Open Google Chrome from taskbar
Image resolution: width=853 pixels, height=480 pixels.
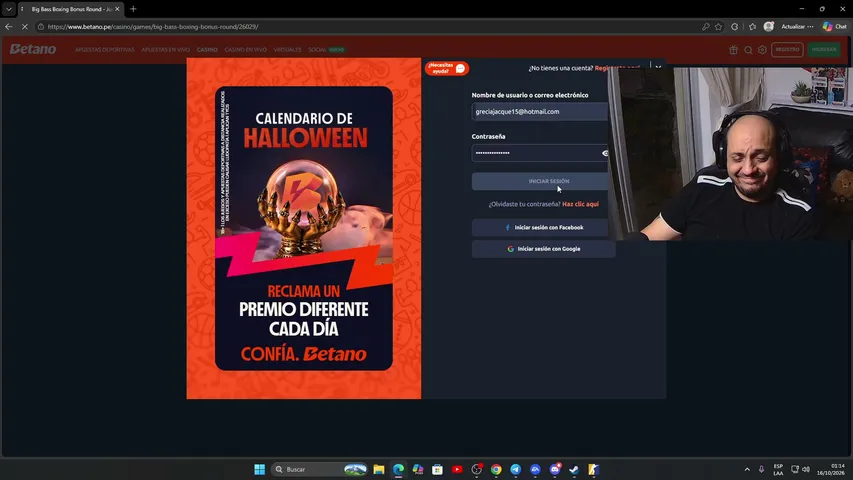[x=496, y=469]
